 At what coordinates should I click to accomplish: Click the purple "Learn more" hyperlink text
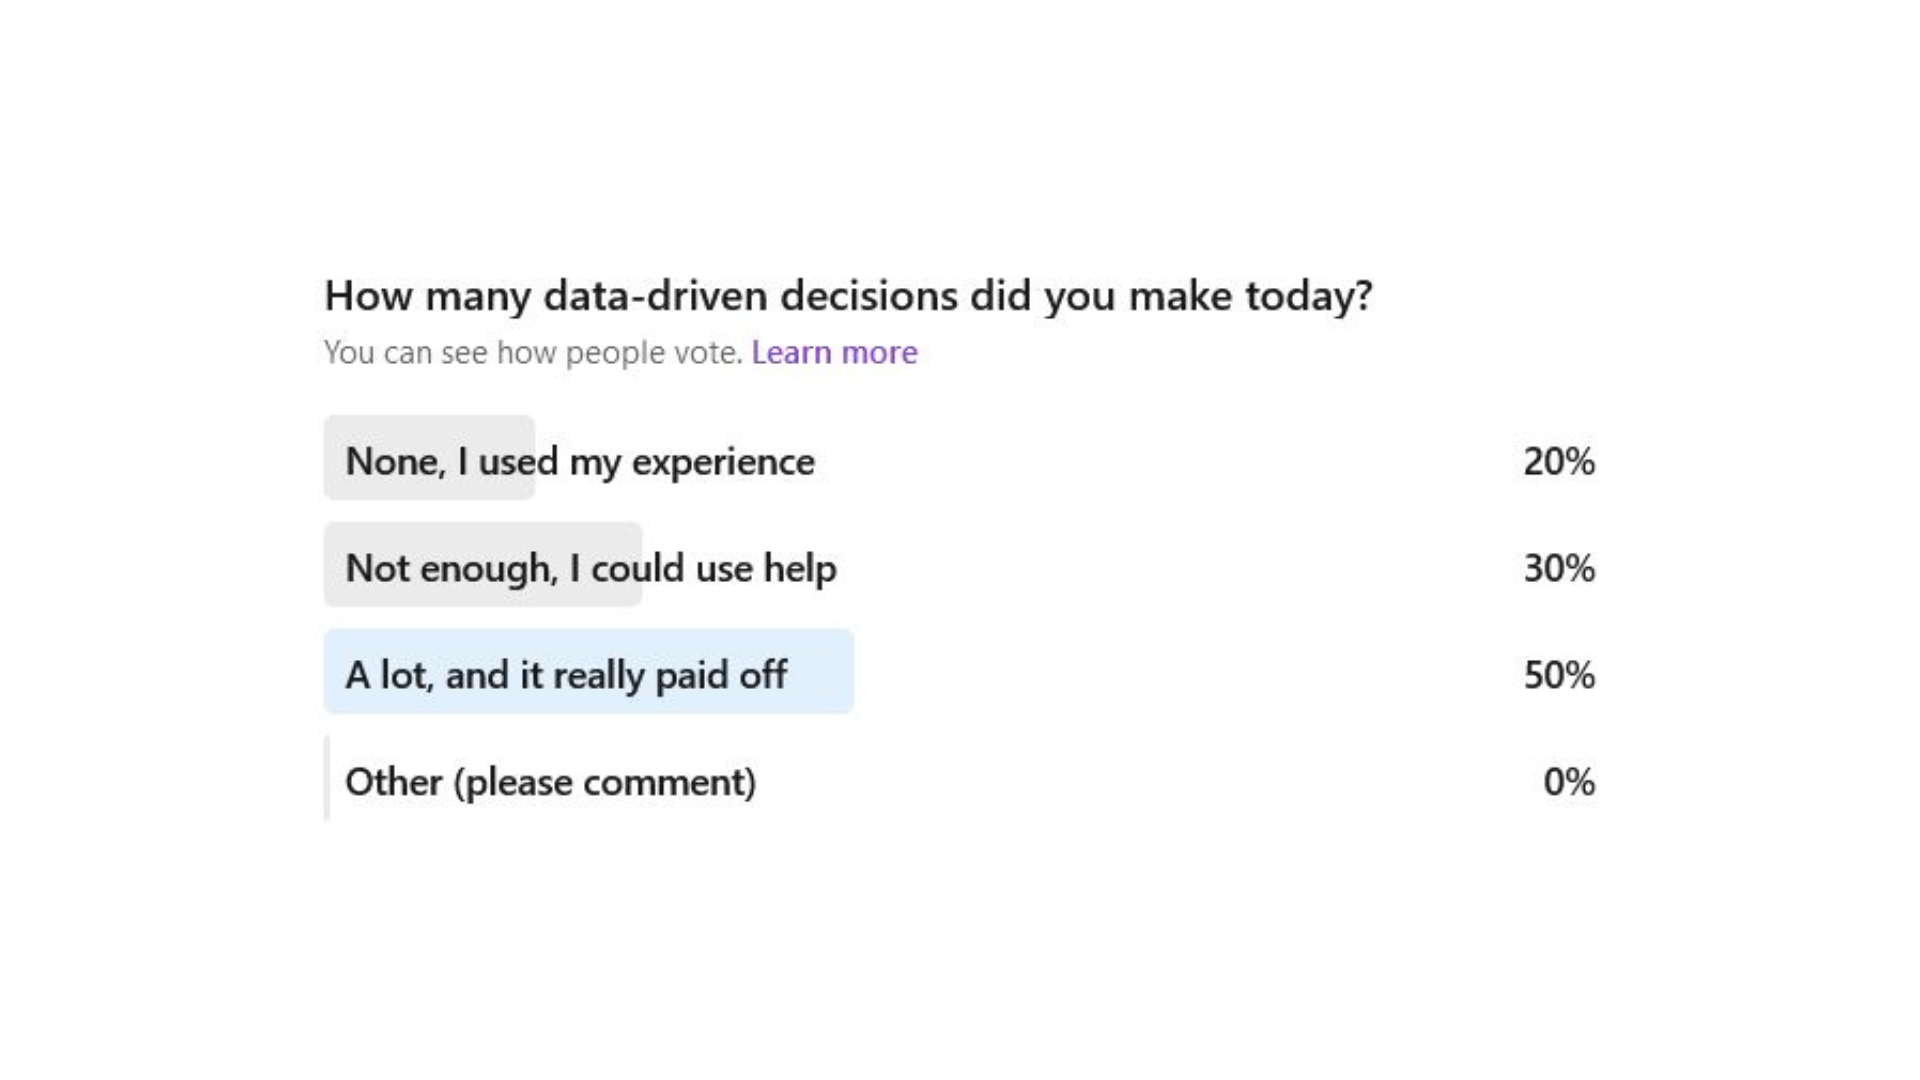pyautogui.click(x=835, y=352)
